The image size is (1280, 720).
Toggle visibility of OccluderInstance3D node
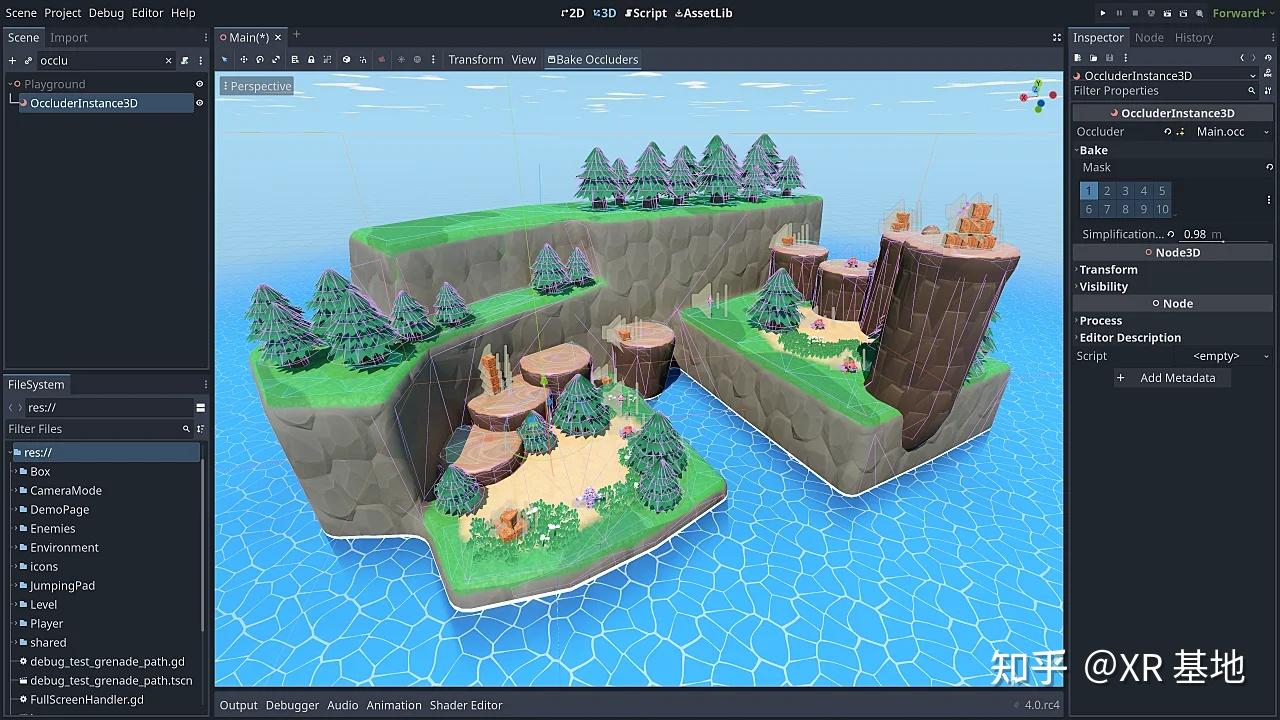point(199,103)
